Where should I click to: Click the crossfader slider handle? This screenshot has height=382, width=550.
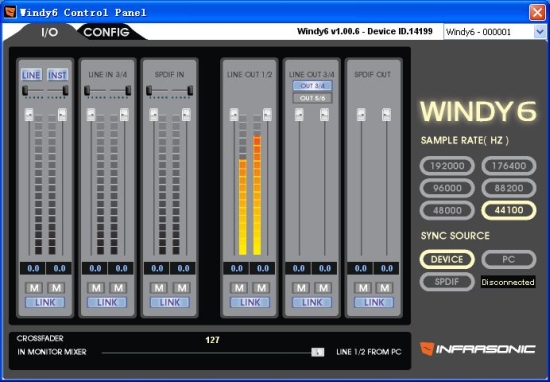point(318,352)
